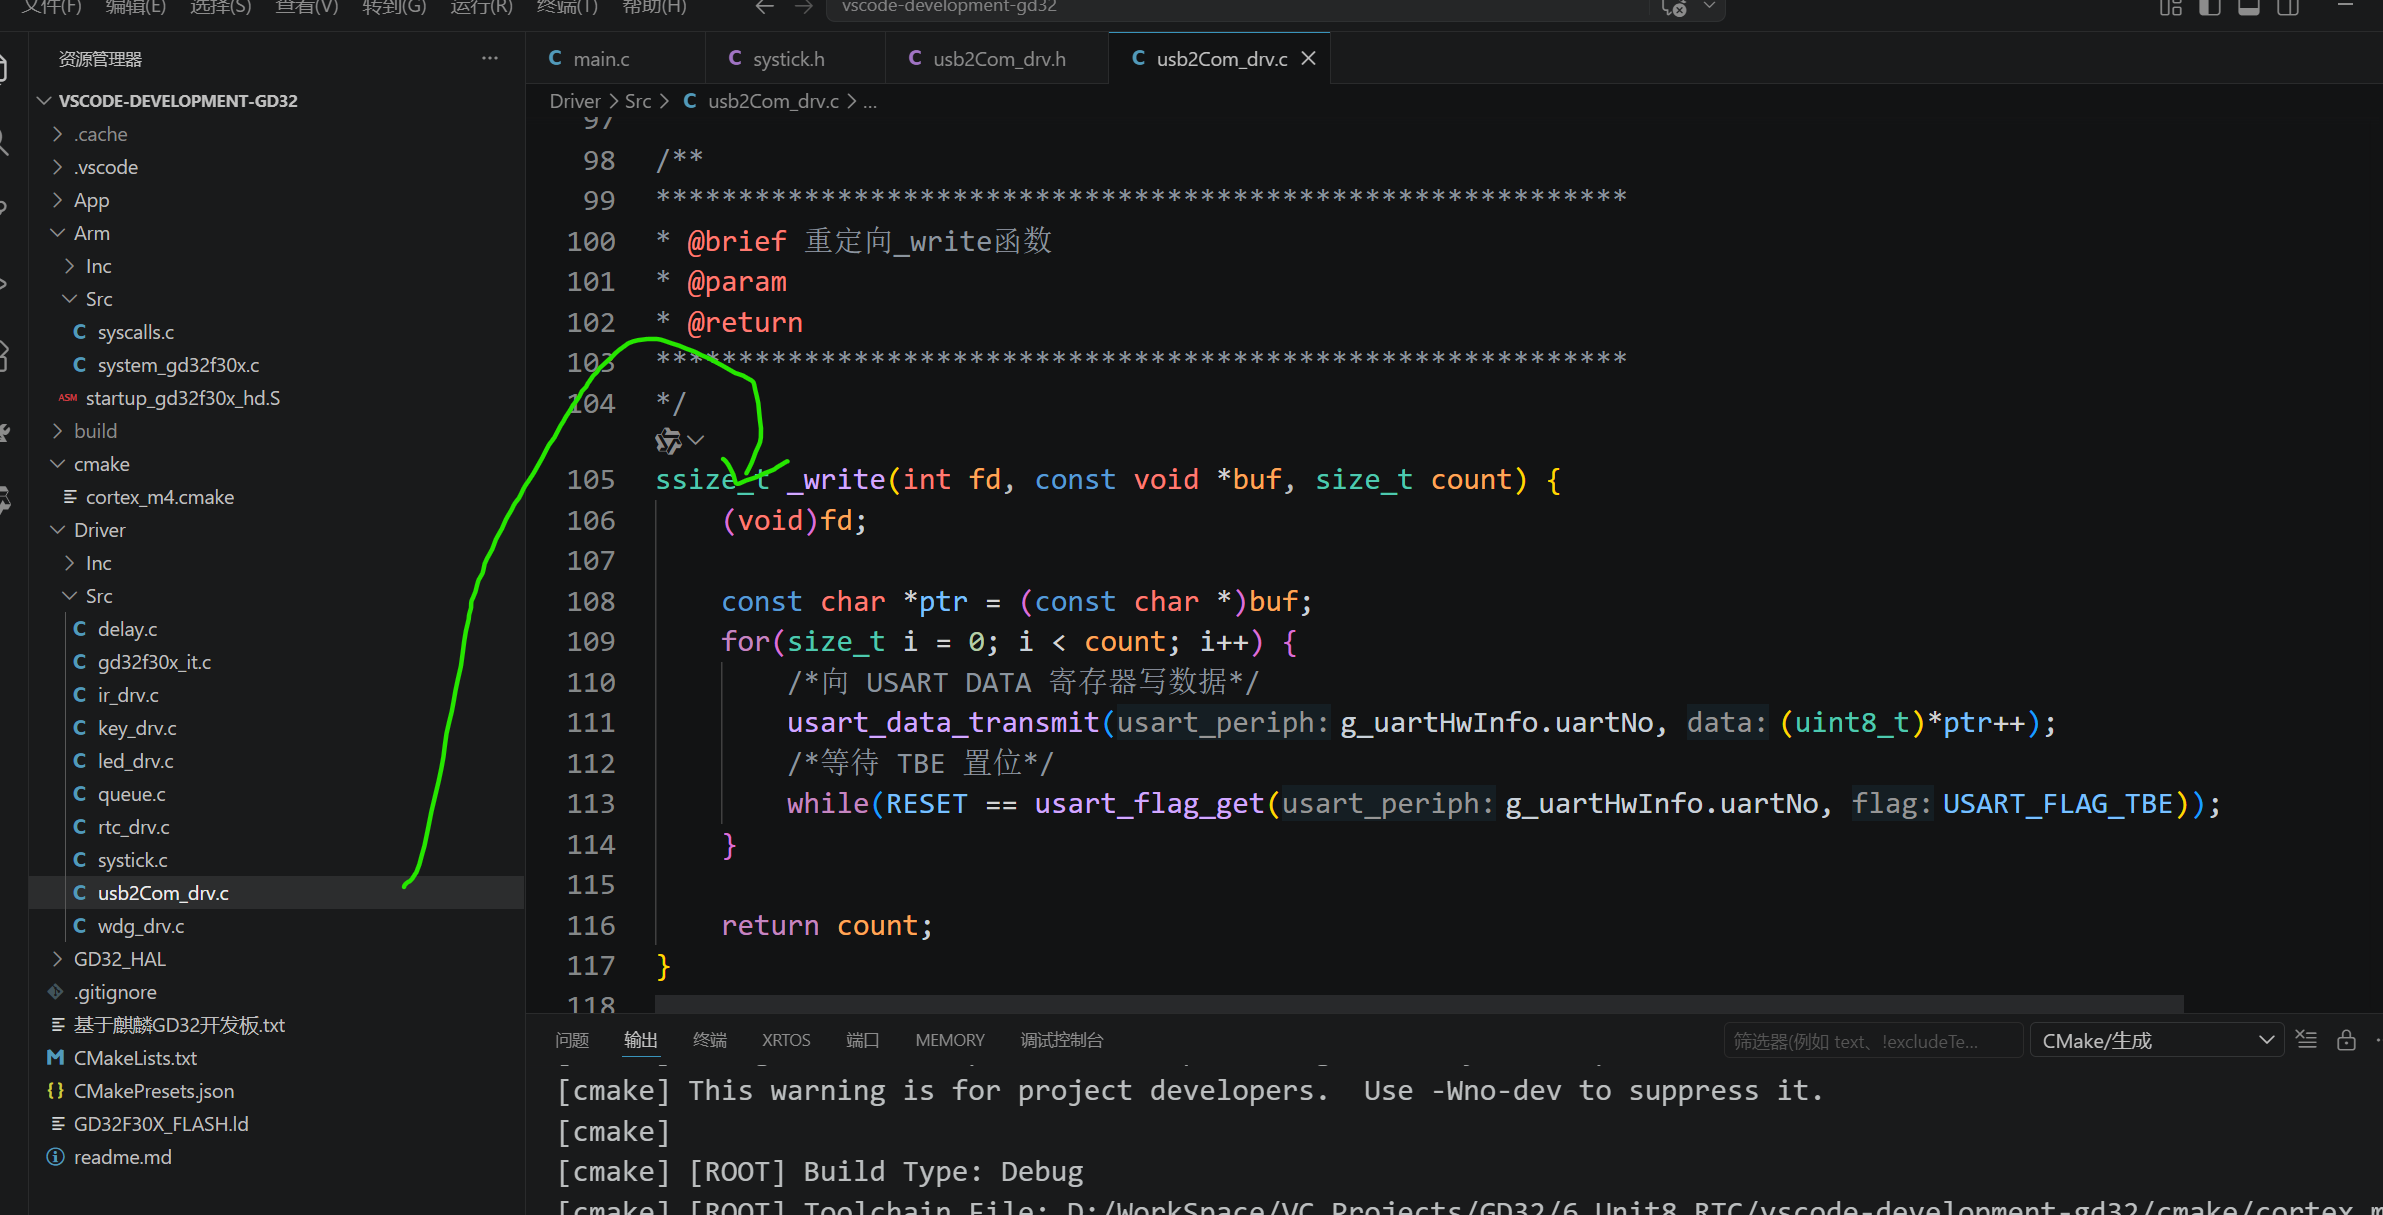Click the Copilot icon above _write
The image size is (2383, 1215).
pyautogui.click(x=668, y=440)
